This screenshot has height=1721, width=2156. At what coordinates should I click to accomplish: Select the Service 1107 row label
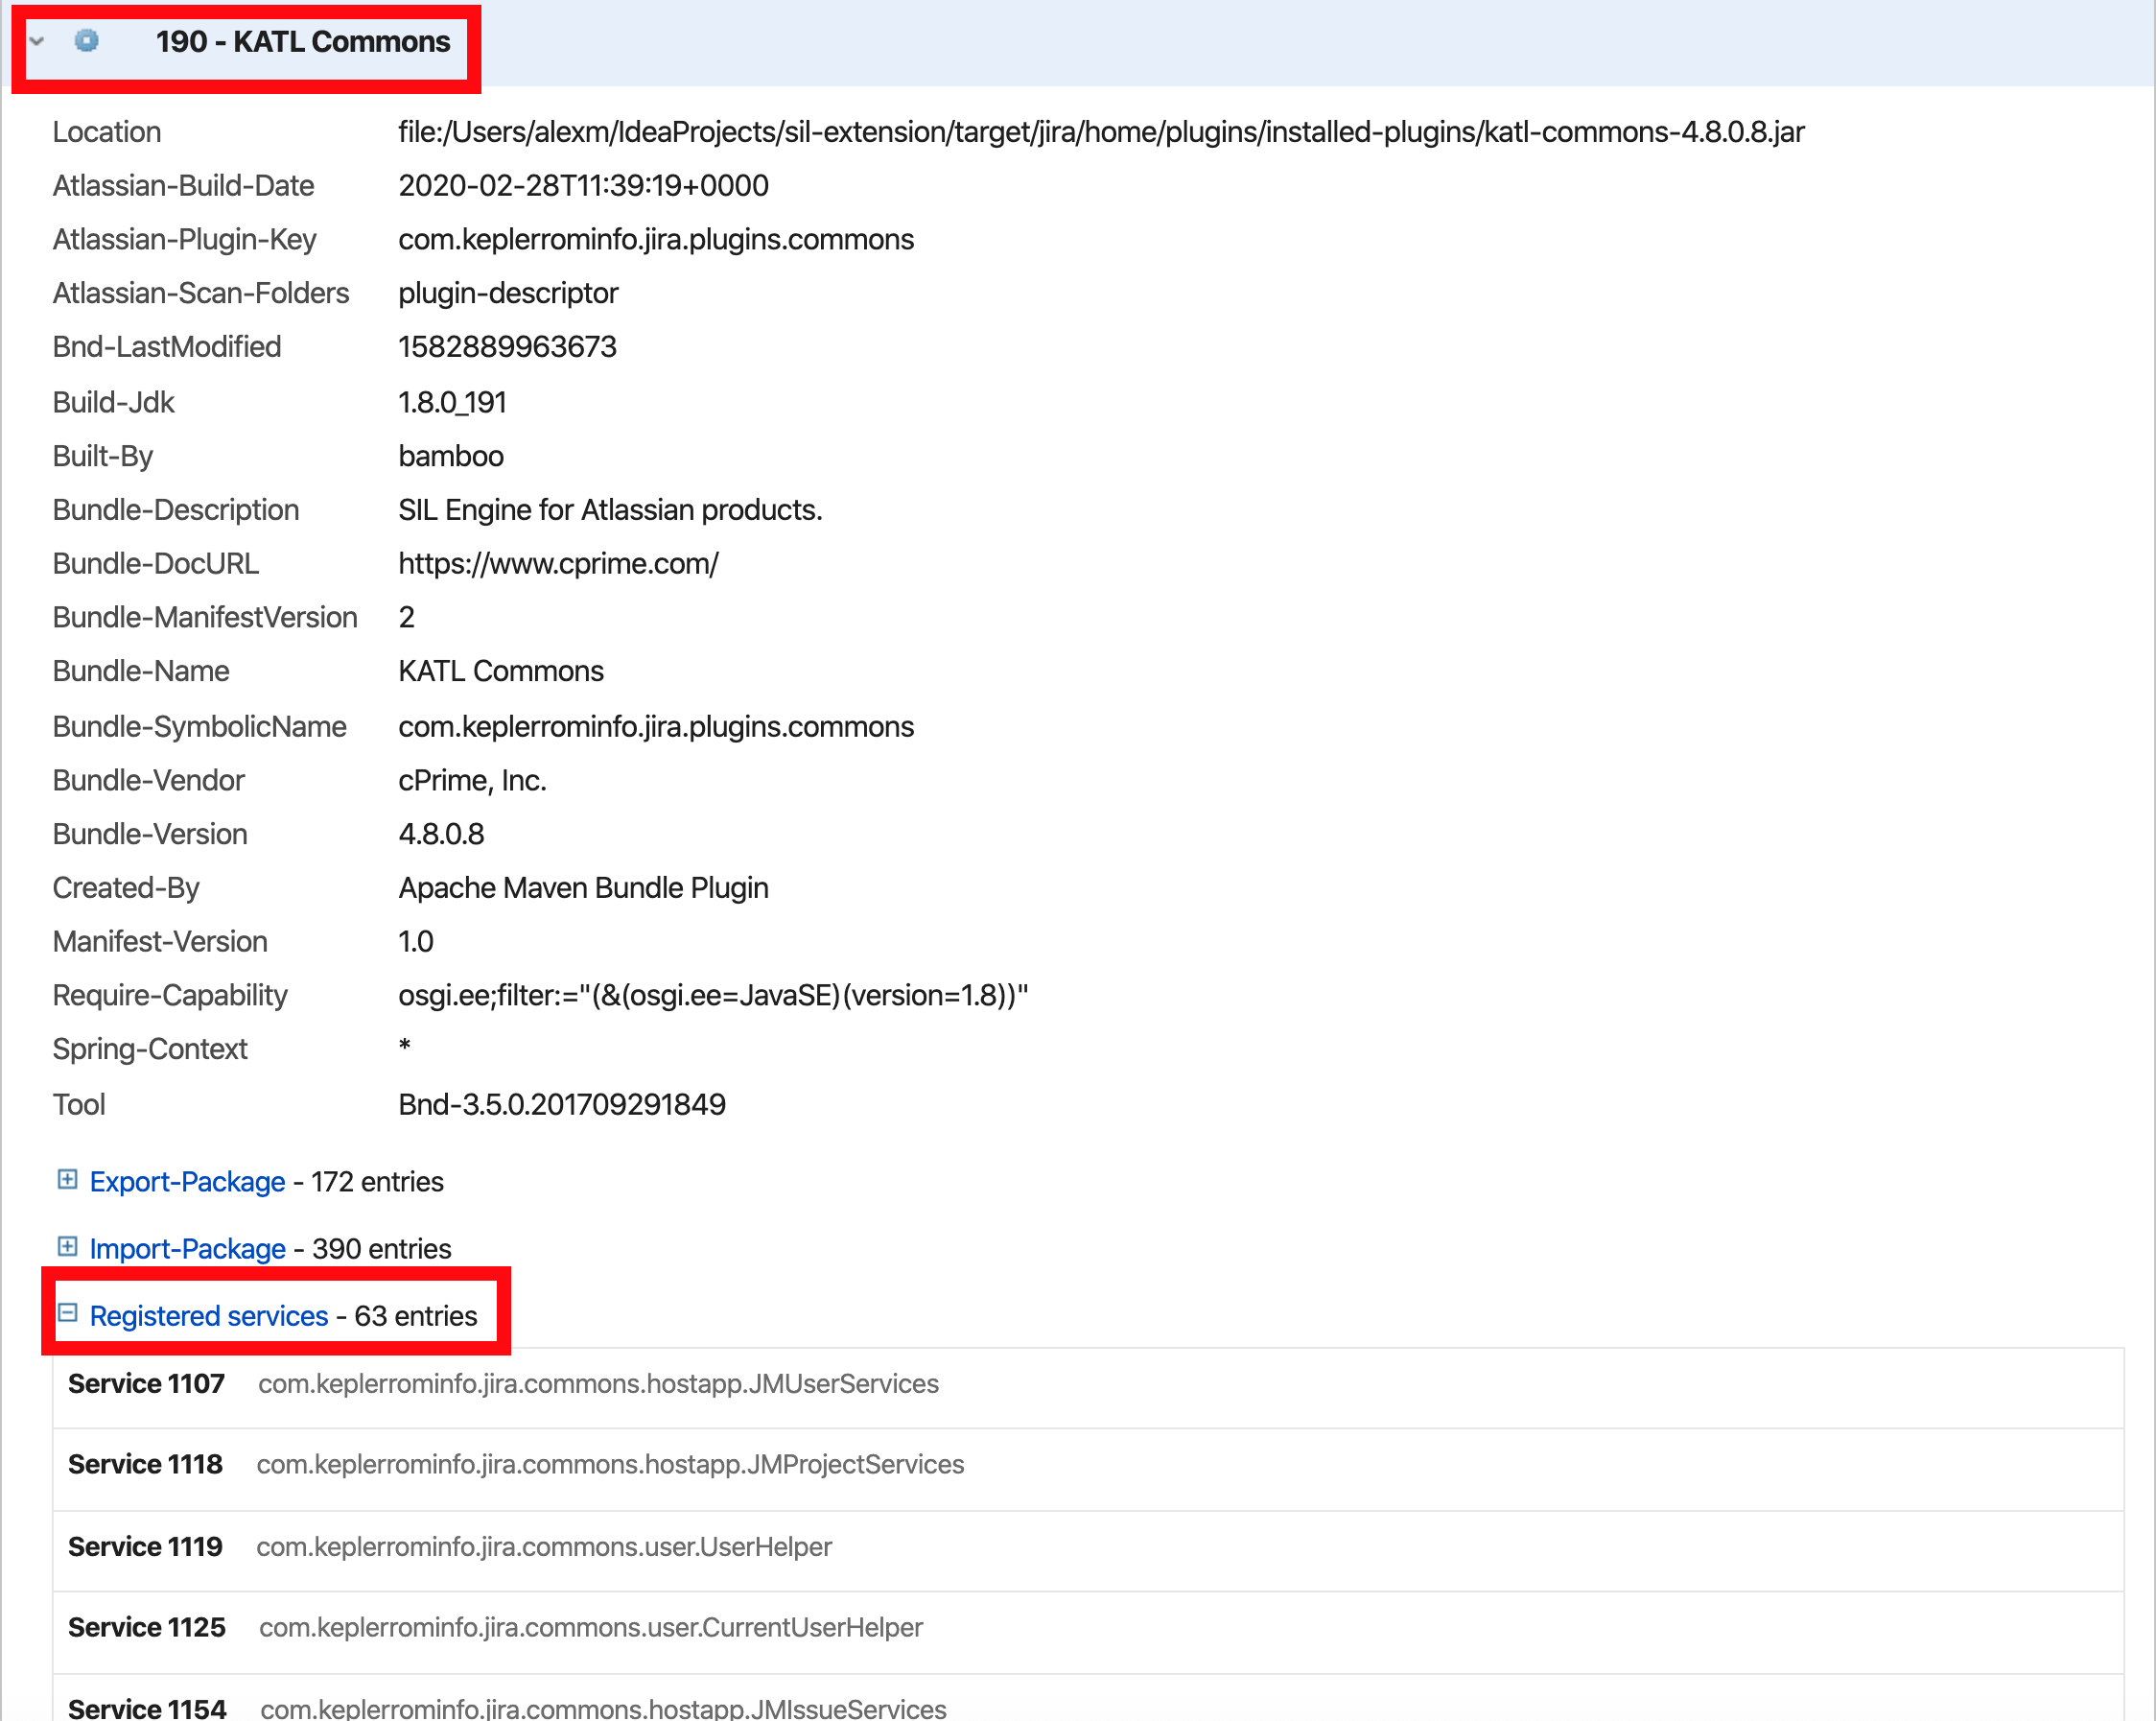(x=146, y=1384)
